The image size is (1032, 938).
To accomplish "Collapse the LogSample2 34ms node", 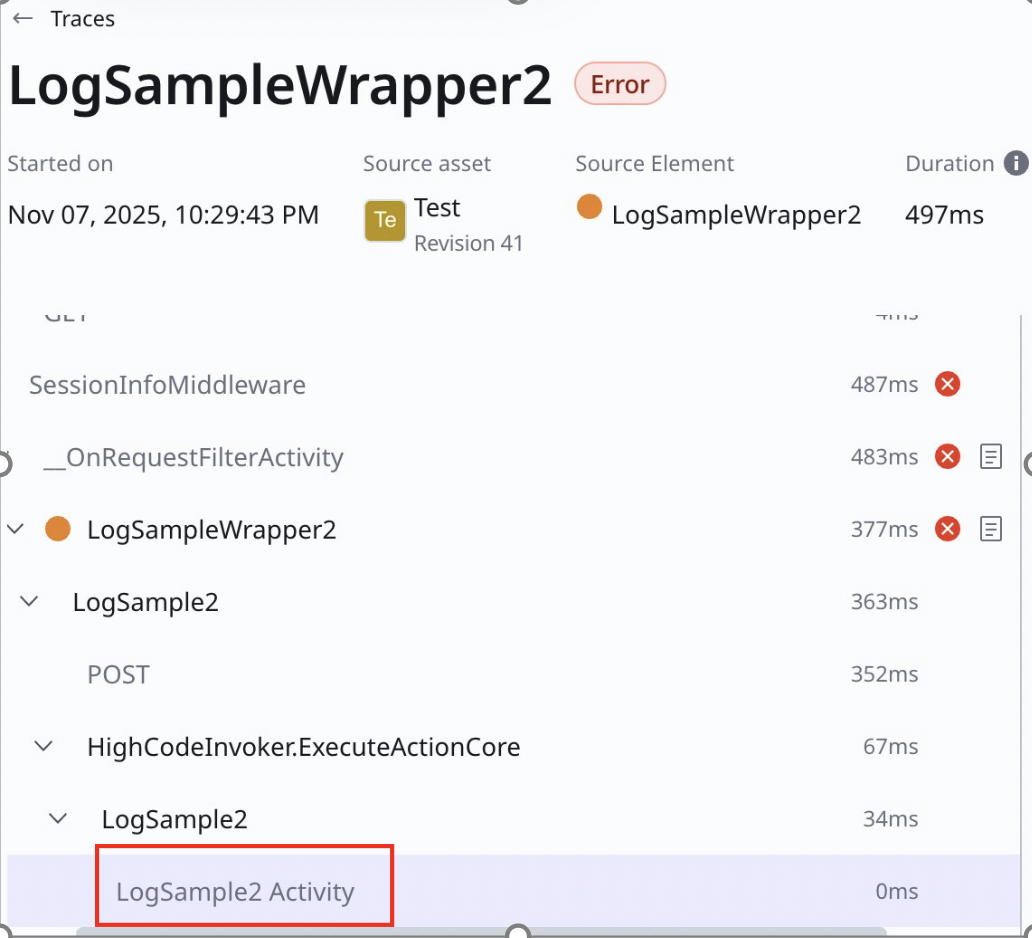I will pyautogui.click(x=59, y=818).
